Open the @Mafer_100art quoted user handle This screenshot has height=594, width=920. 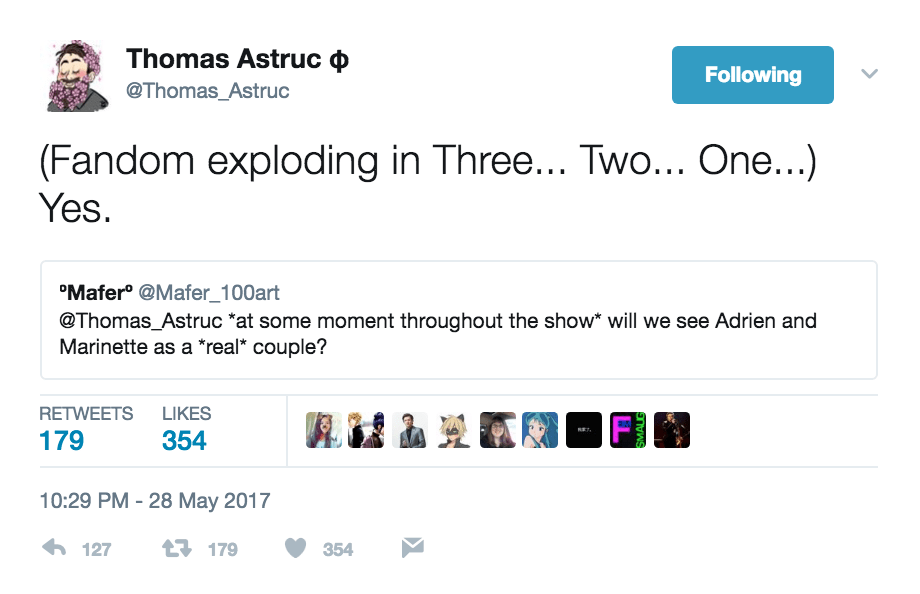tap(208, 293)
